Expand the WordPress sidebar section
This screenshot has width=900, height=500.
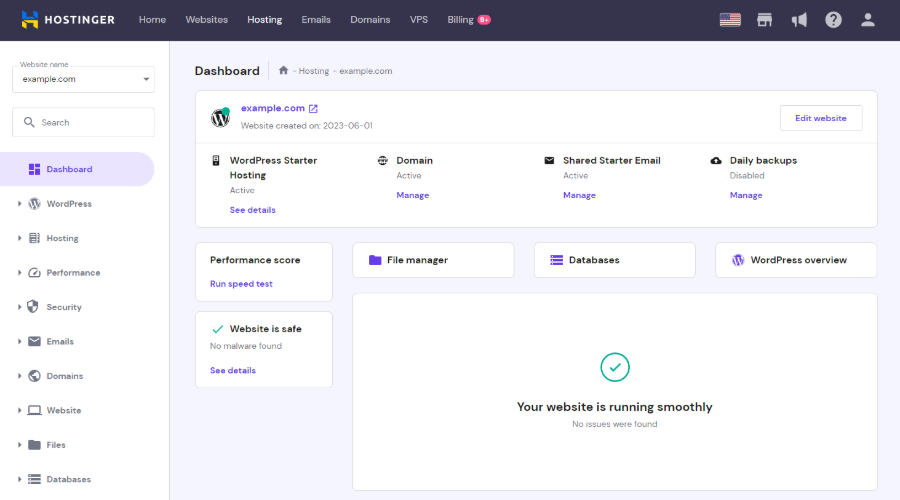[69, 204]
